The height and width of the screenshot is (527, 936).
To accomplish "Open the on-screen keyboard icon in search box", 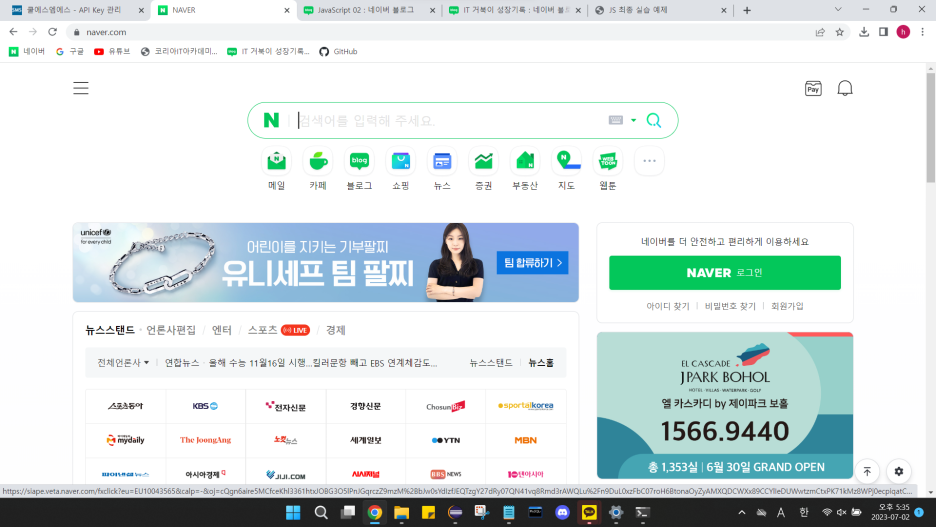I will pos(616,120).
